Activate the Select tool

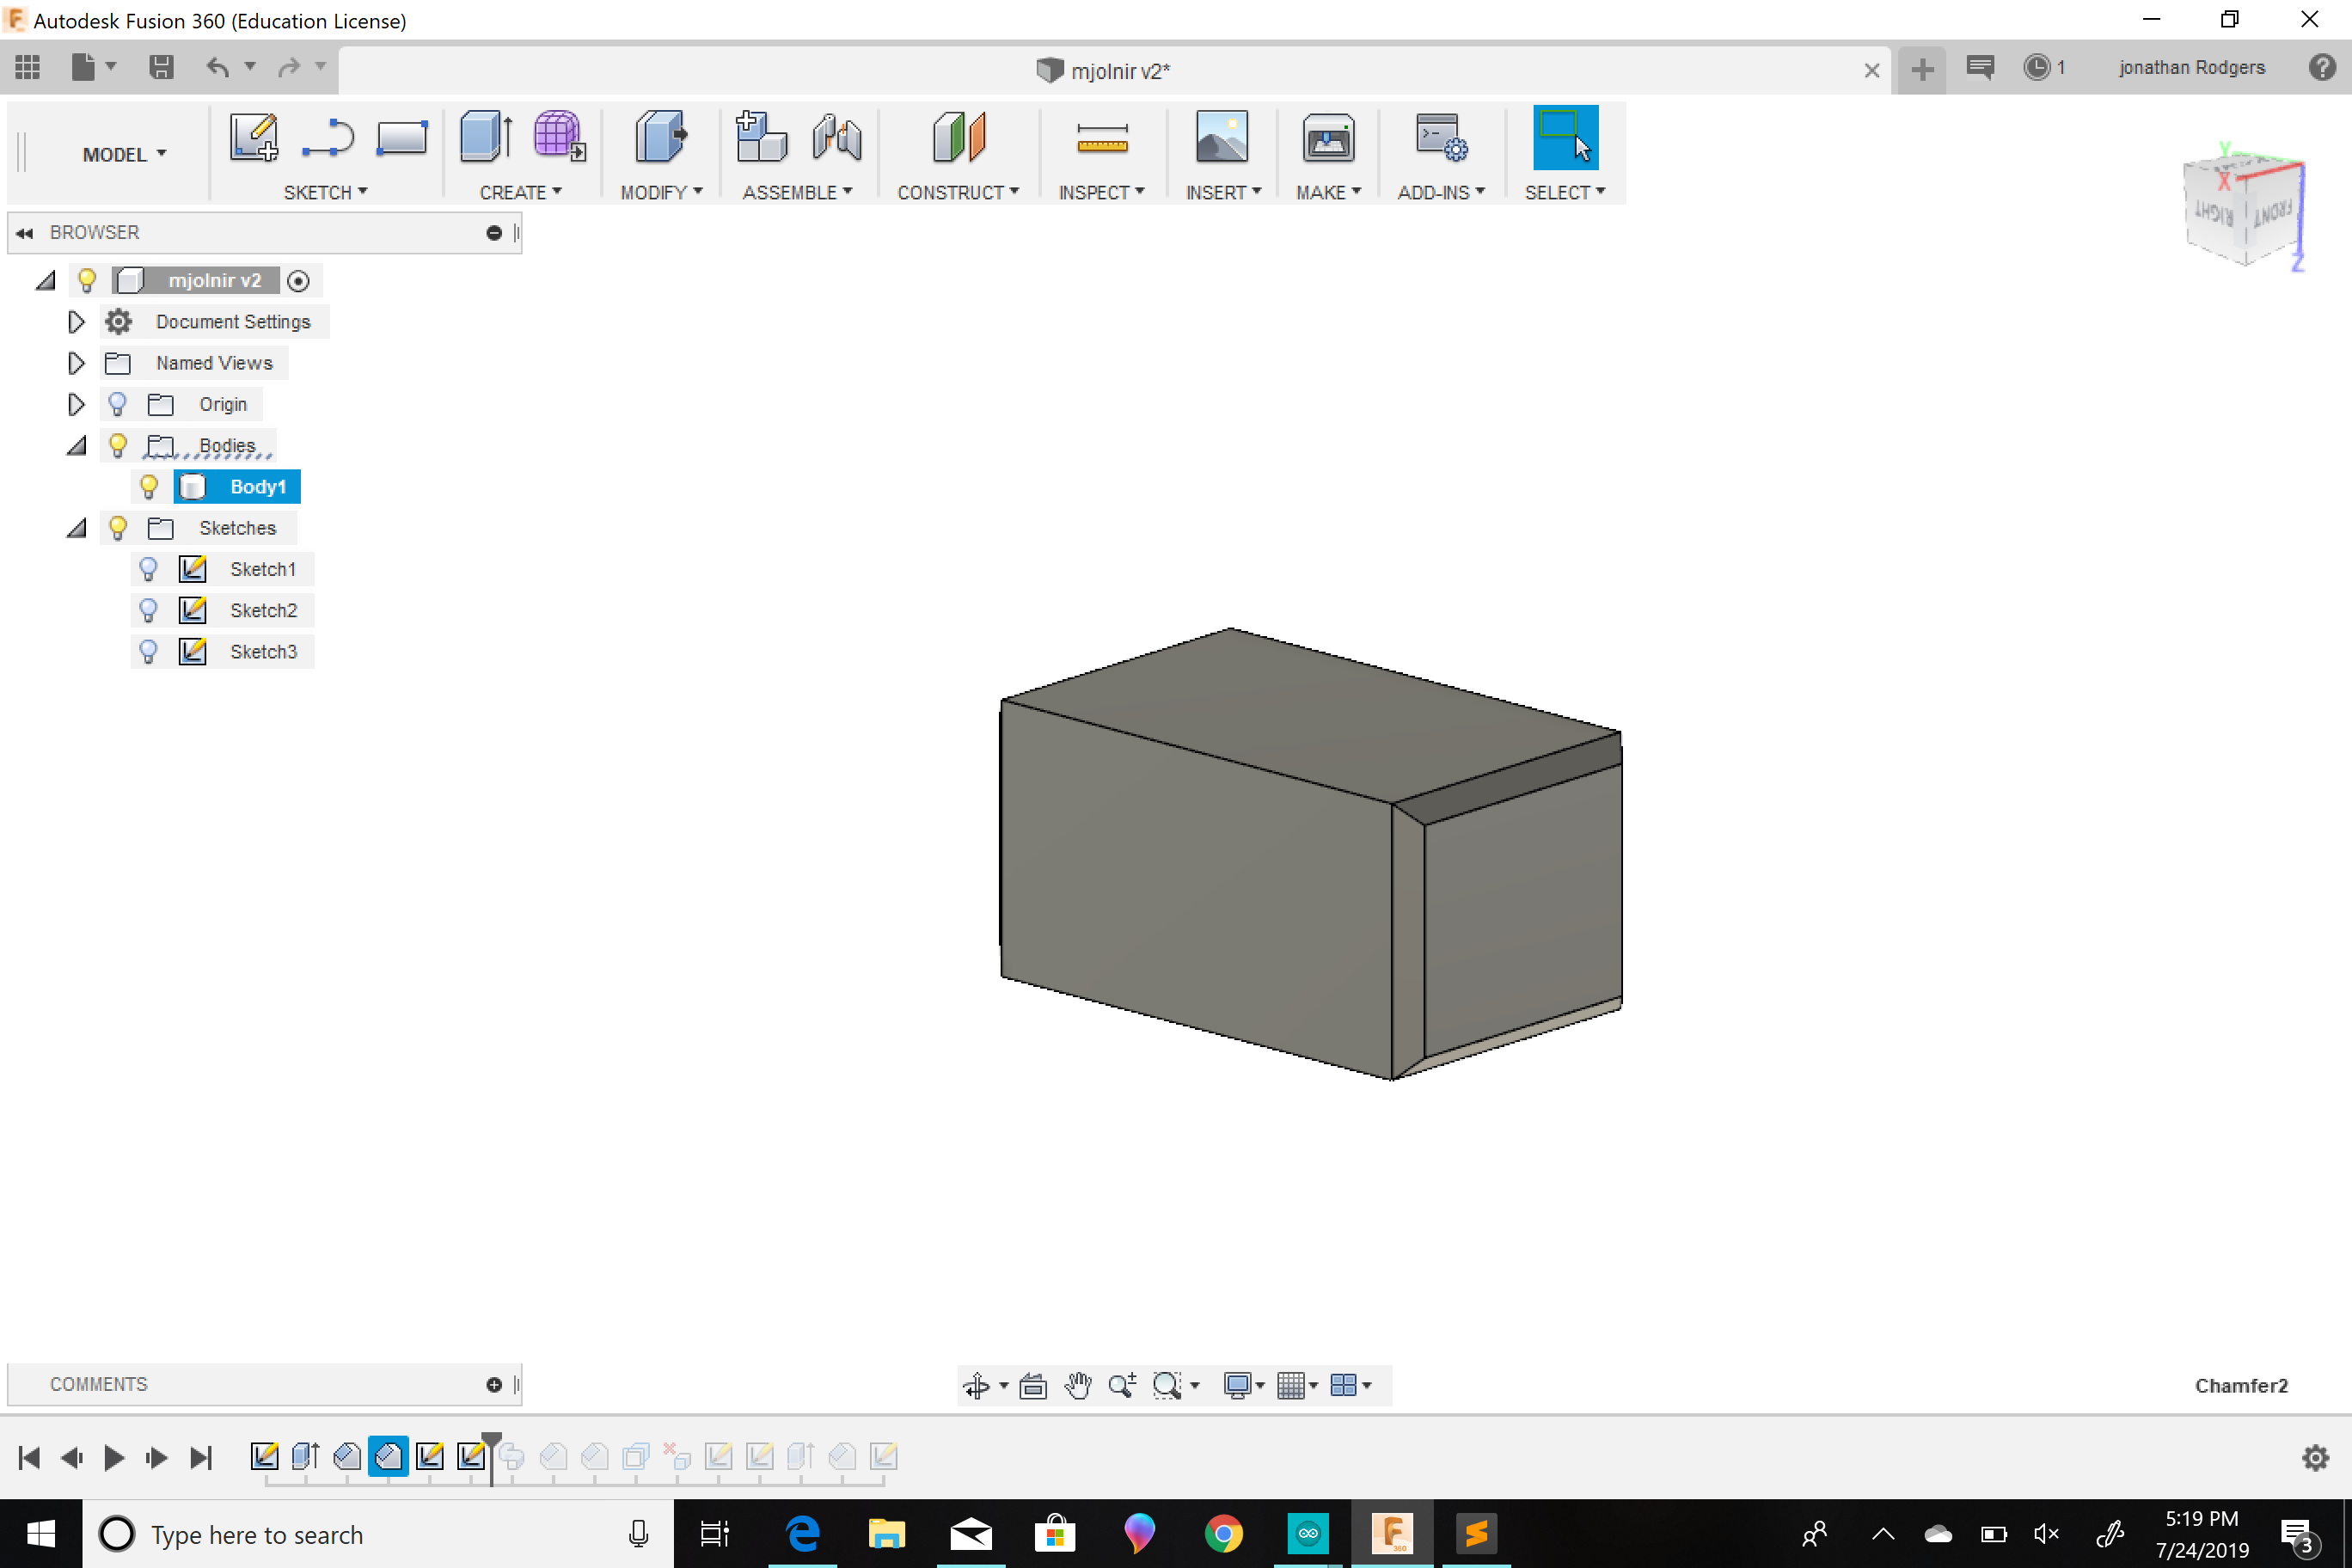1566,138
